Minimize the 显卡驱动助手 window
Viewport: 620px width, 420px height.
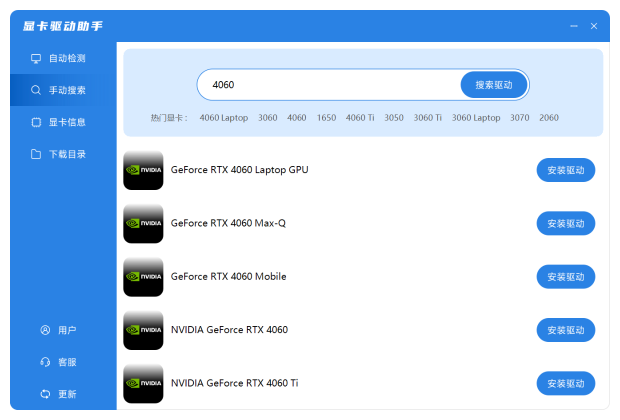coord(573,26)
